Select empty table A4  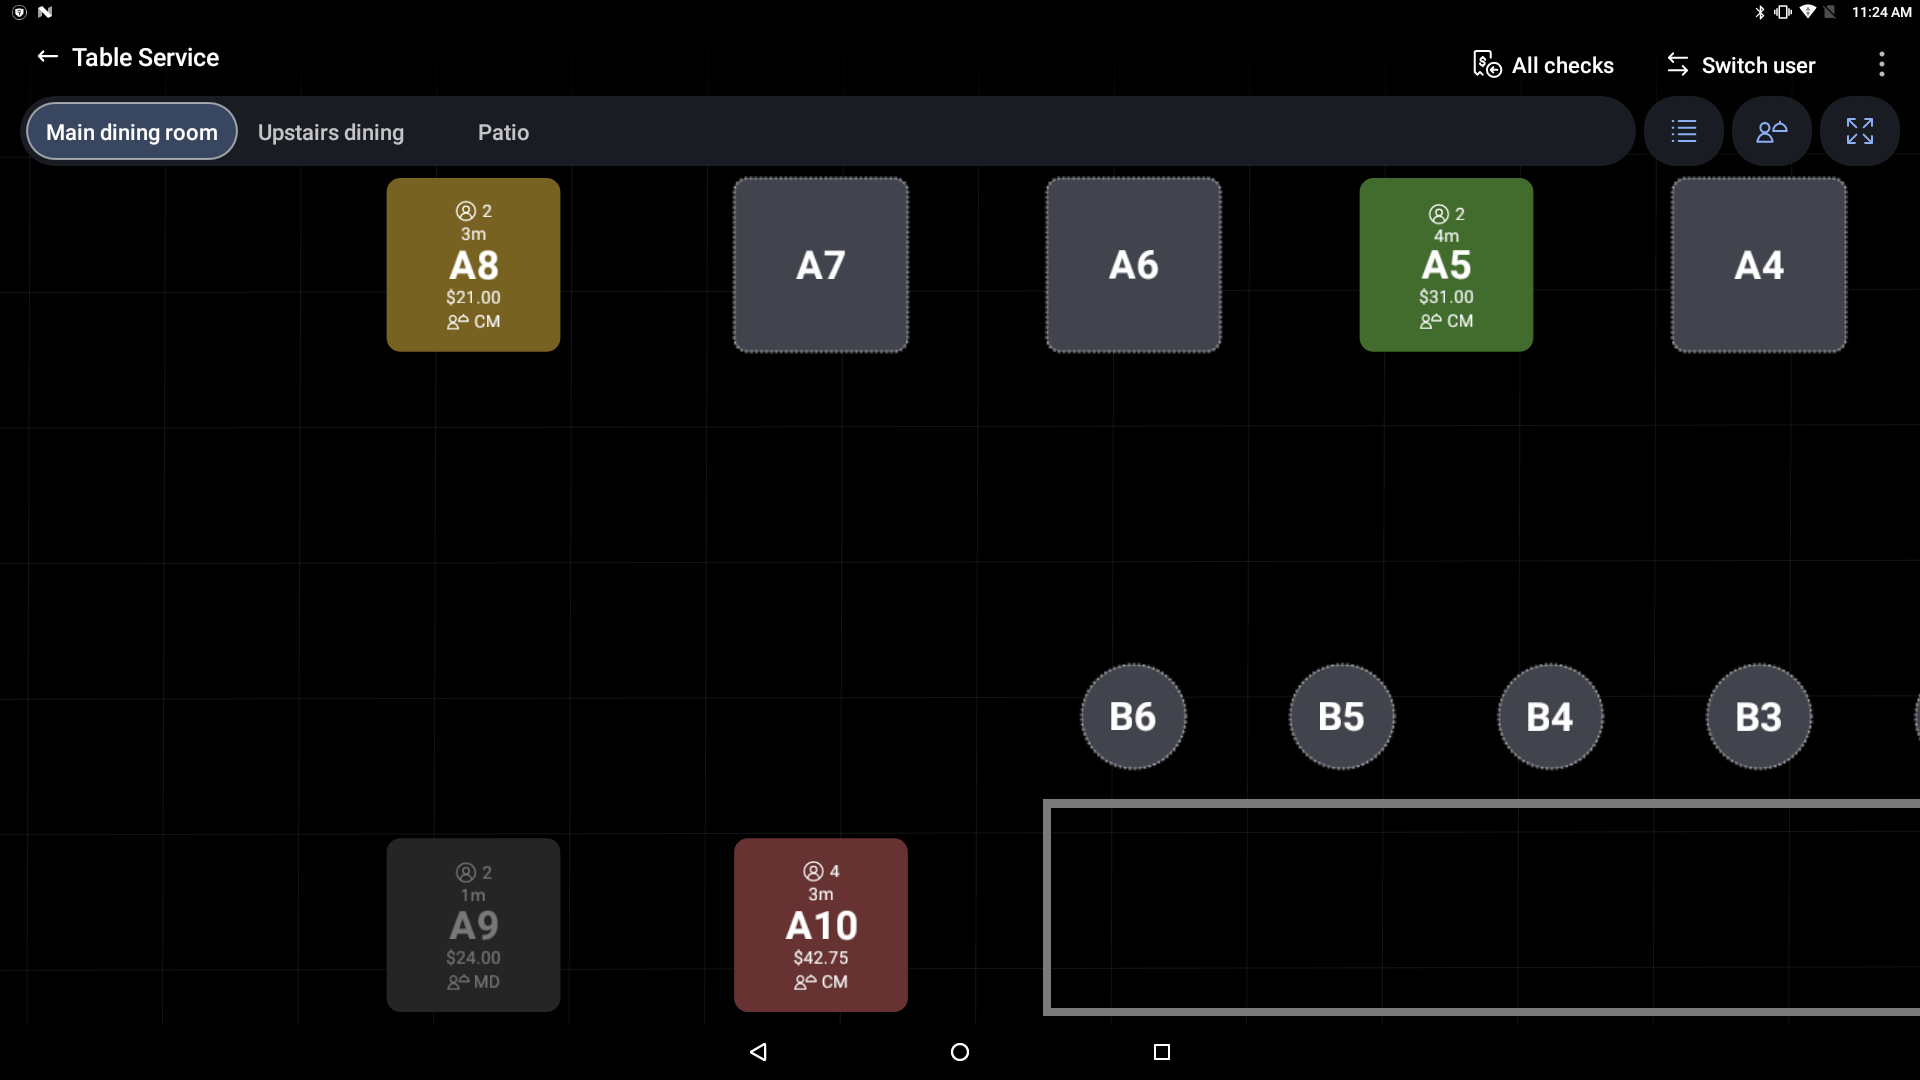(1757, 264)
